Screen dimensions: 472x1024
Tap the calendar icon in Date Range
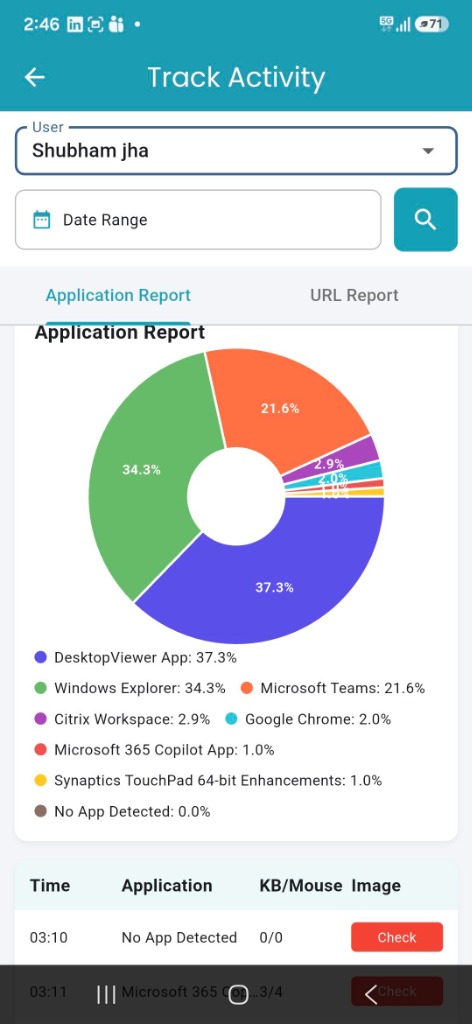[42, 220]
